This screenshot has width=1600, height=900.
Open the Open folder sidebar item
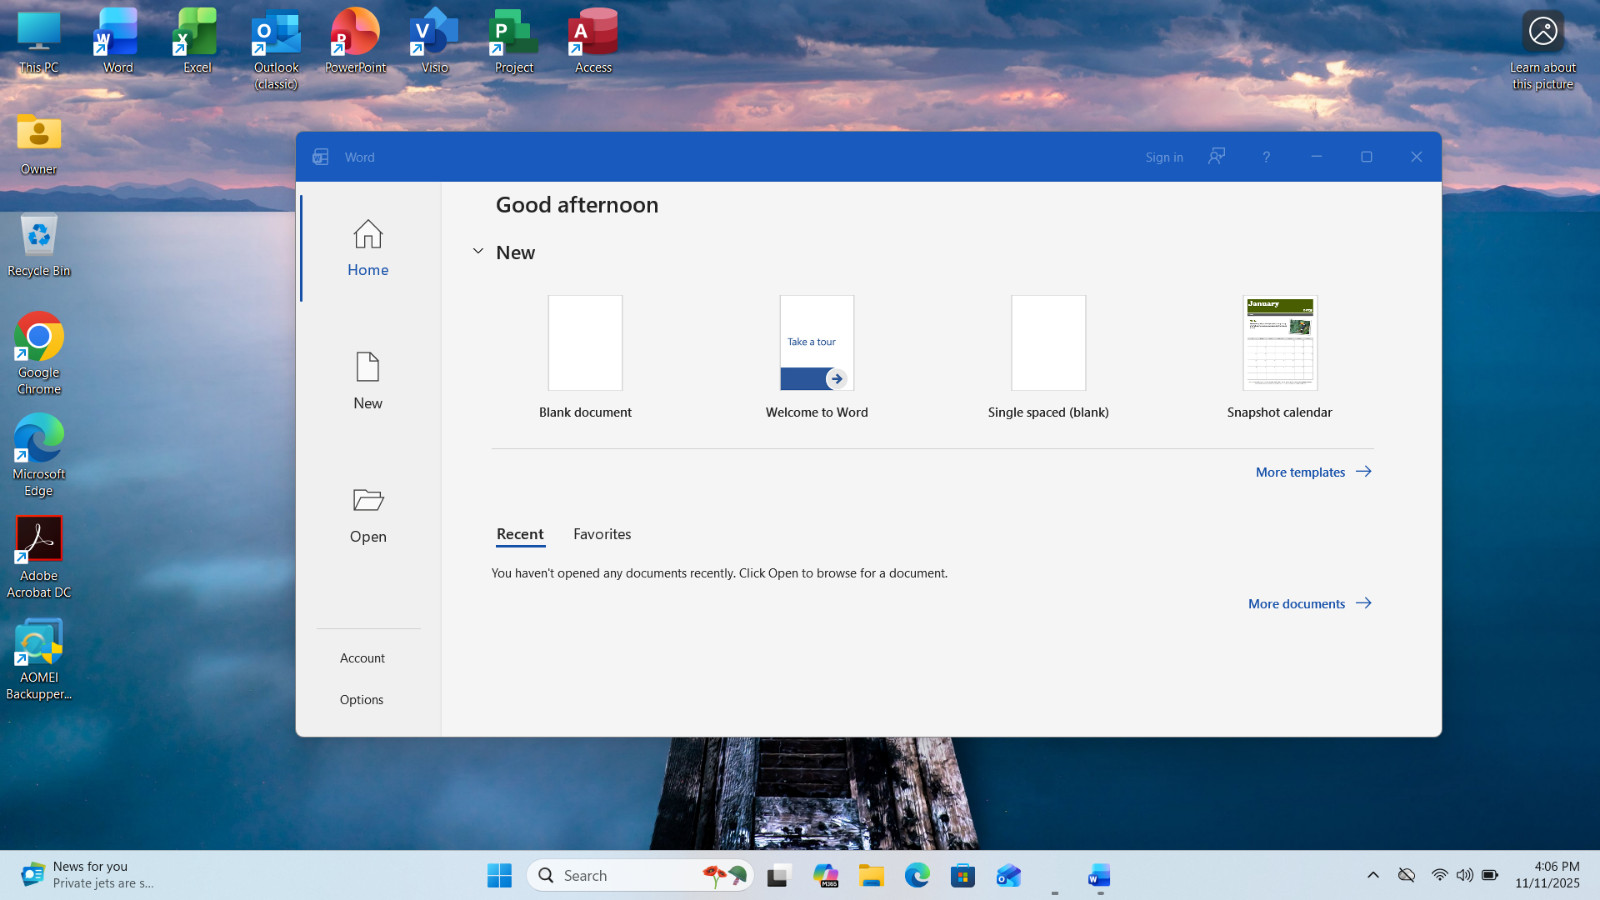tap(368, 515)
